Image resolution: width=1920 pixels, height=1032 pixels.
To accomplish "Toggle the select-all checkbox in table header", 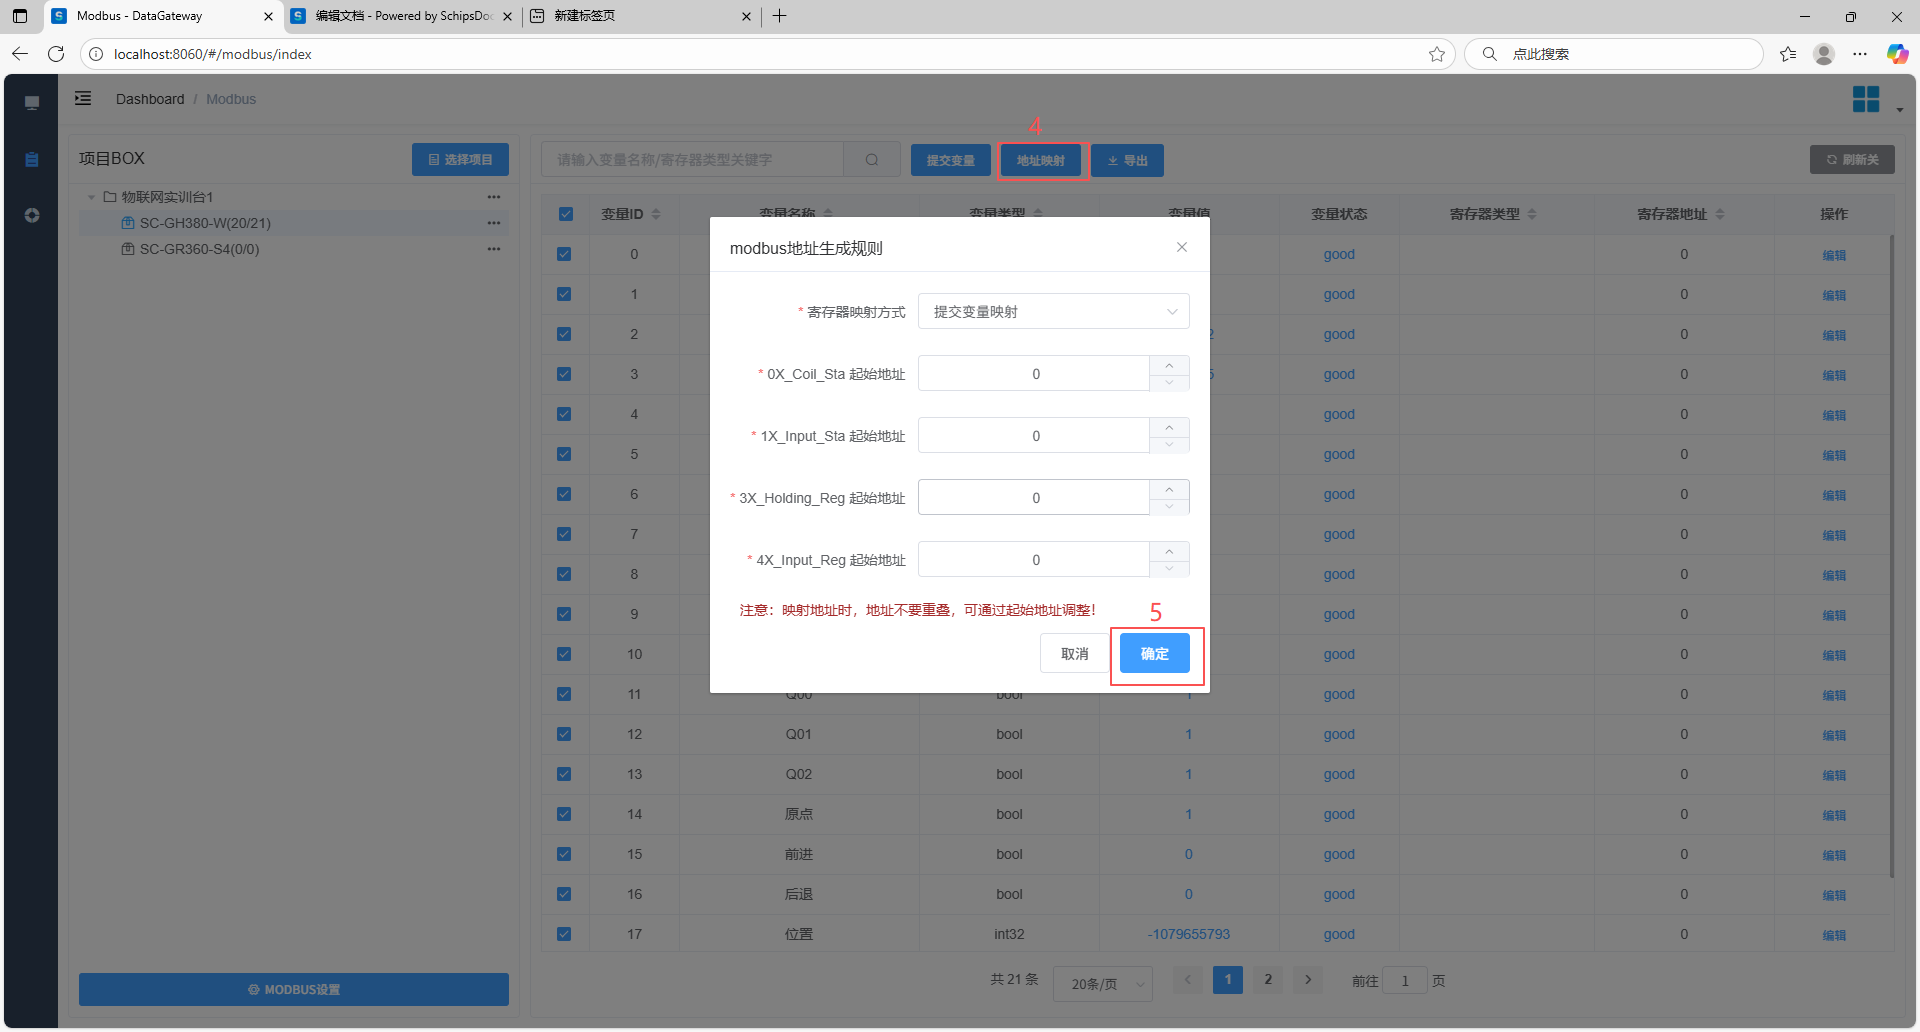I will click(566, 214).
